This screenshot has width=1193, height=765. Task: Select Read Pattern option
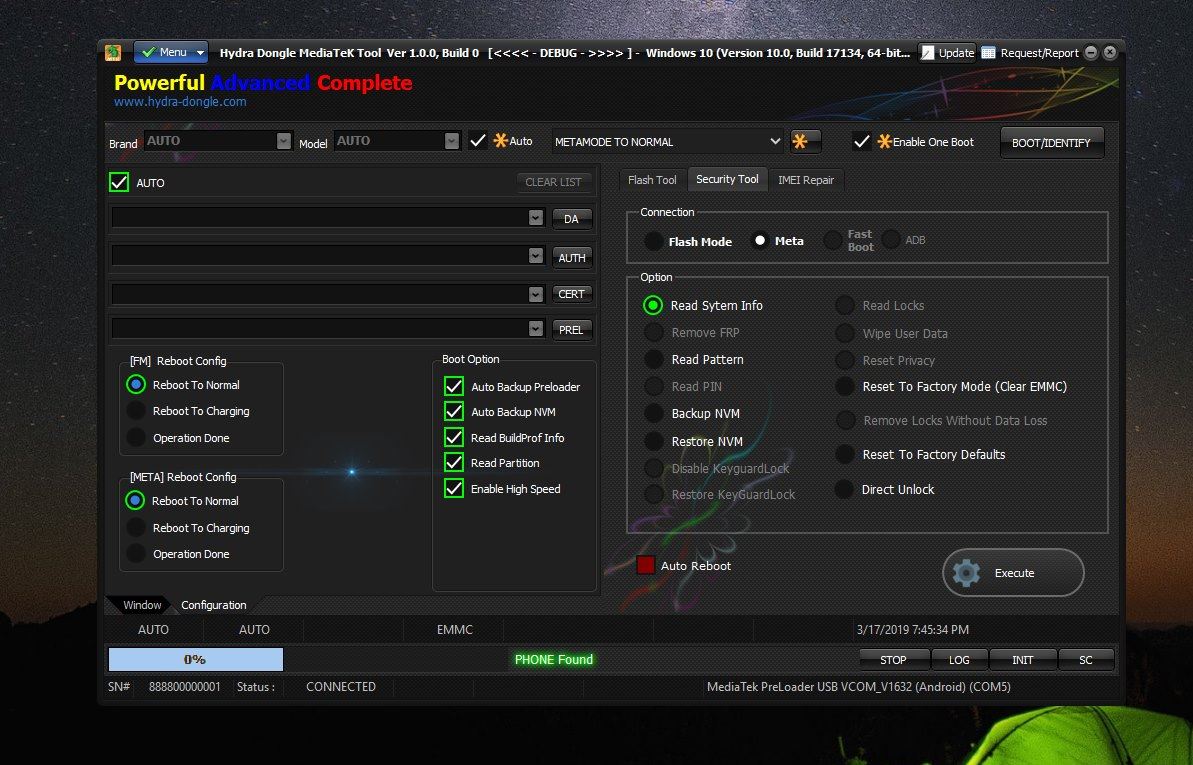654,359
